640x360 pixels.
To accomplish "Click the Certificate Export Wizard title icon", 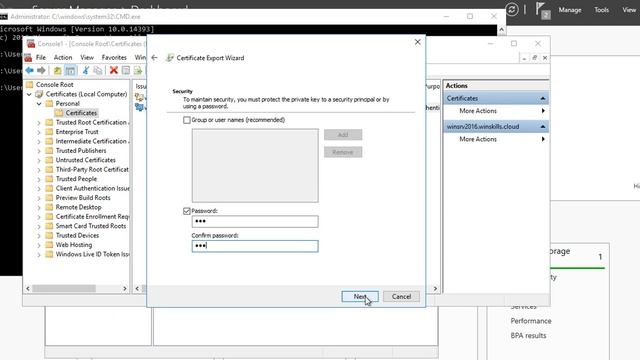I will pos(169,58).
